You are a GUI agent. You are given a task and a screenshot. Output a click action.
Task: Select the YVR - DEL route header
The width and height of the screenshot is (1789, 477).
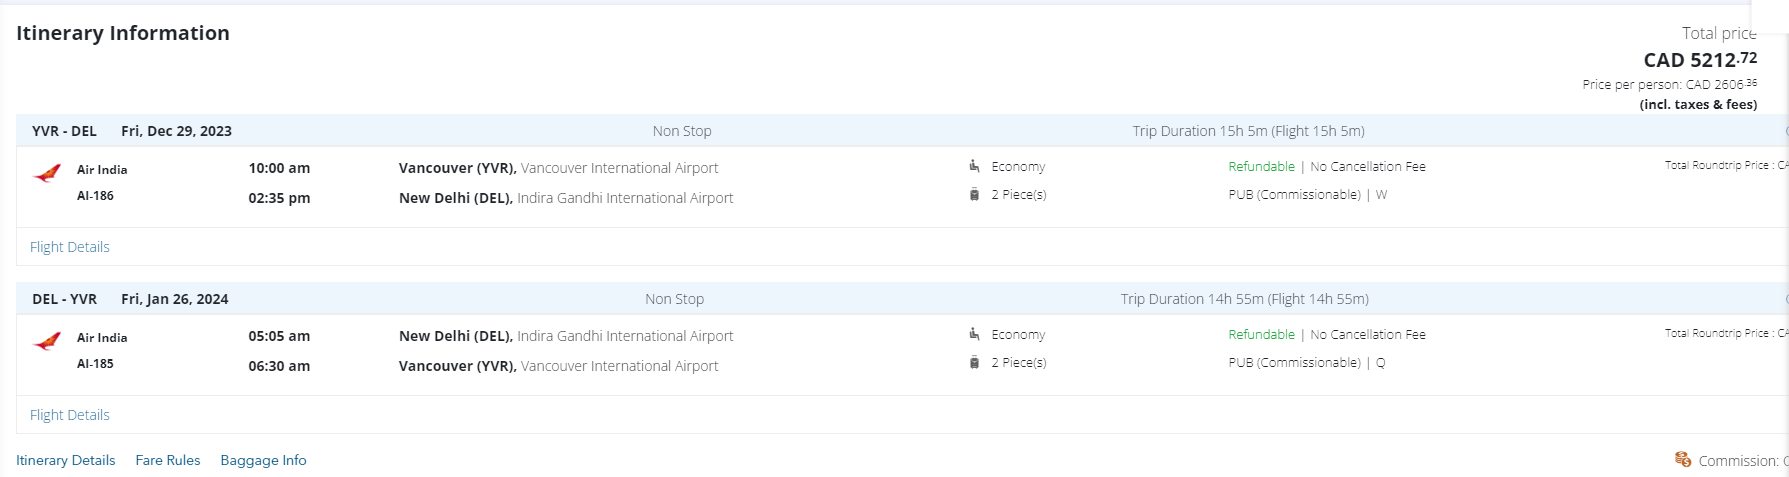[64, 131]
